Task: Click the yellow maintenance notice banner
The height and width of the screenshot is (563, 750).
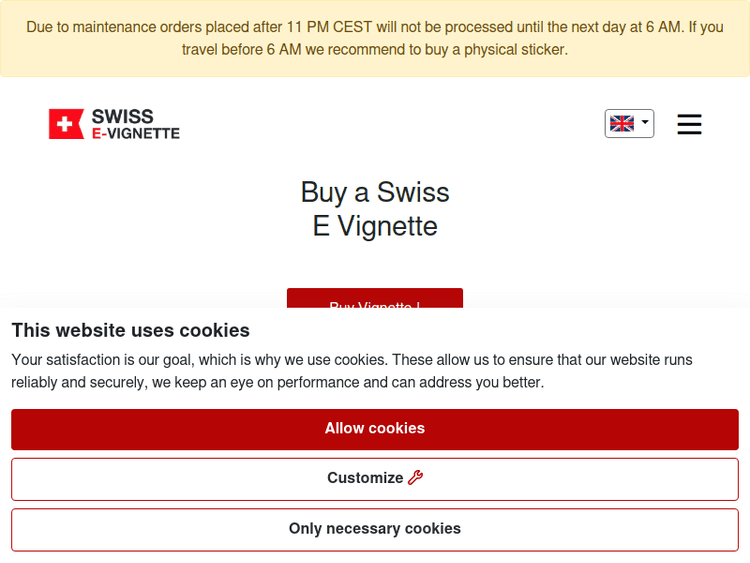Action: click(375, 38)
